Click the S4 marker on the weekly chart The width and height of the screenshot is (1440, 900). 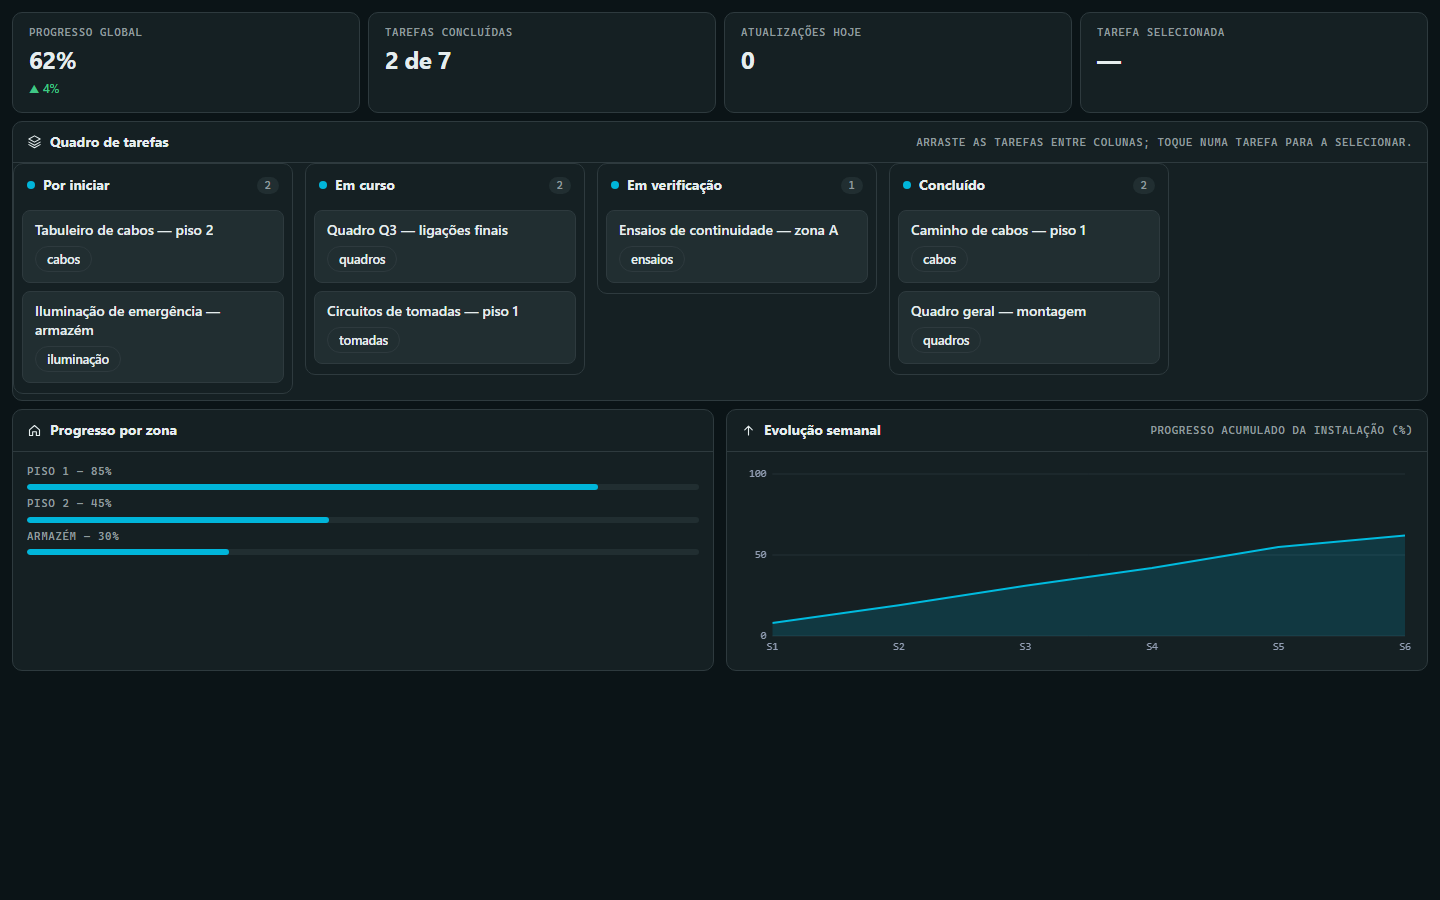(1152, 647)
